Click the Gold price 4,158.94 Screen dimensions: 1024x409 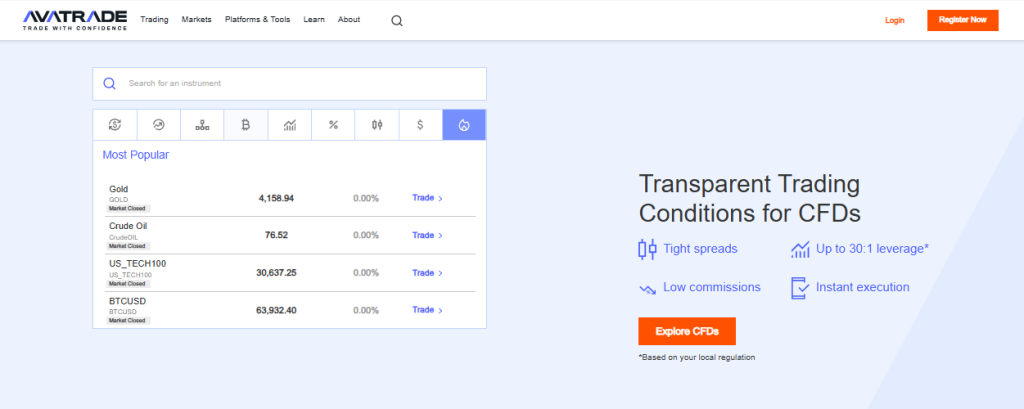coord(276,198)
